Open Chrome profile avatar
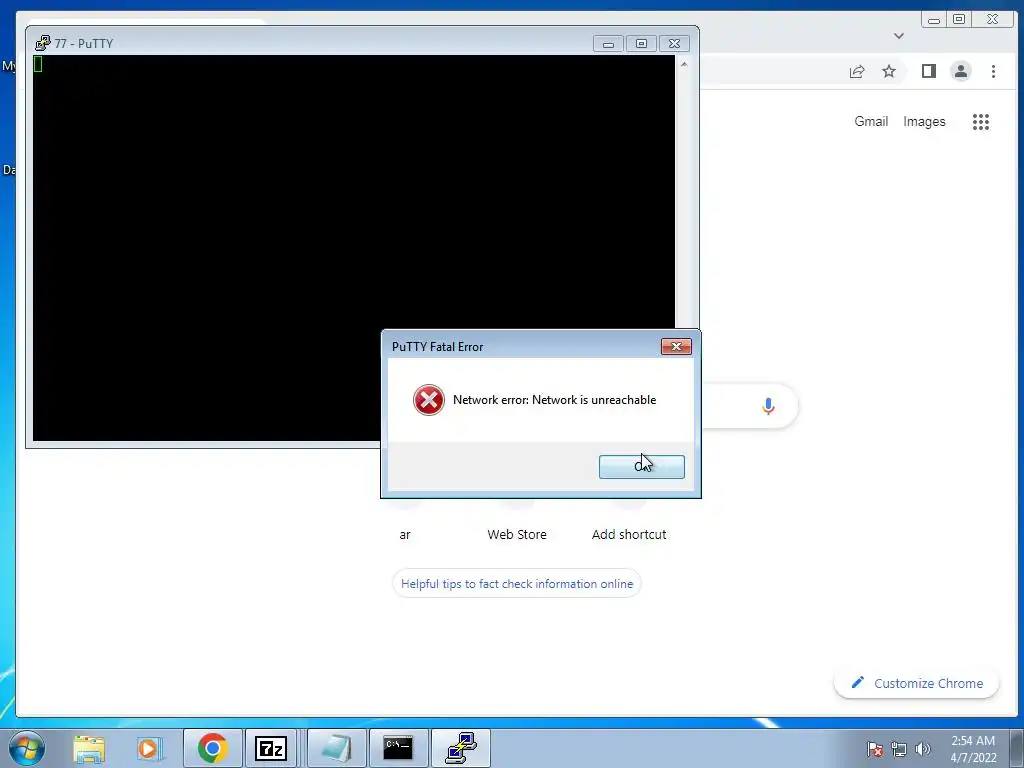This screenshot has height=768, width=1024. click(x=961, y=71)
